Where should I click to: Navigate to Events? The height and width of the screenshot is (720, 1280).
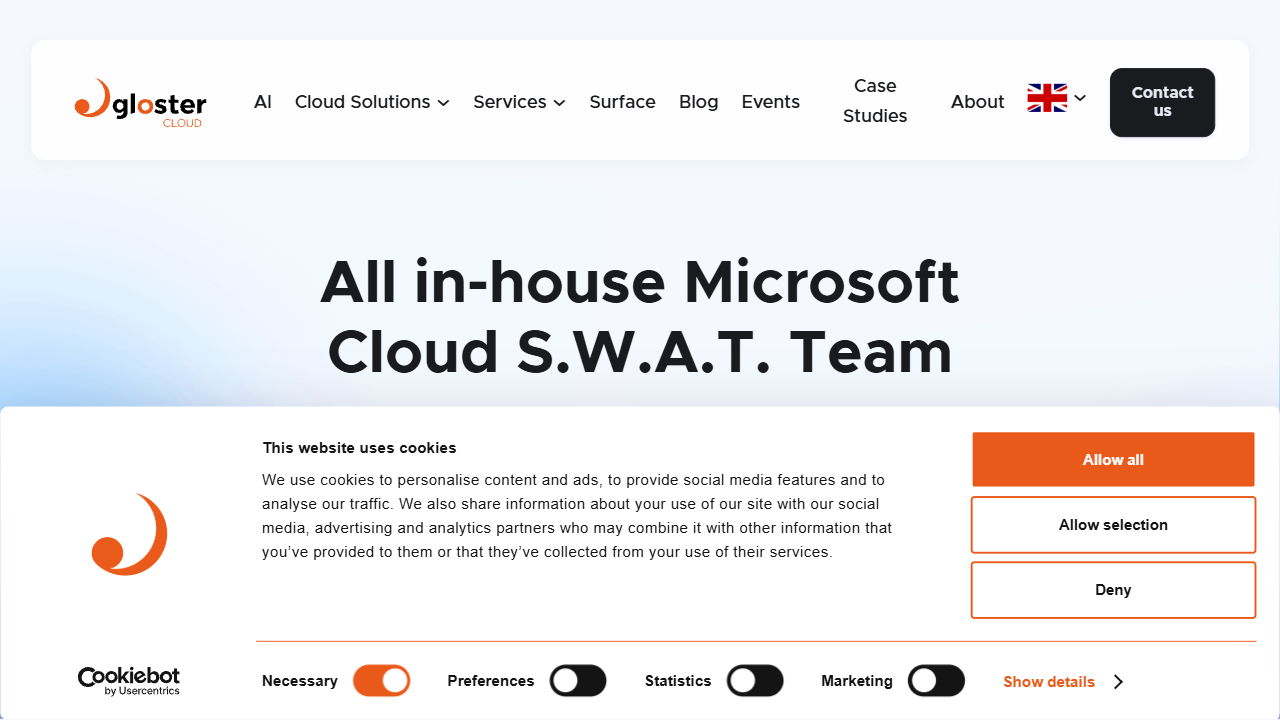(x=770, y=102)
